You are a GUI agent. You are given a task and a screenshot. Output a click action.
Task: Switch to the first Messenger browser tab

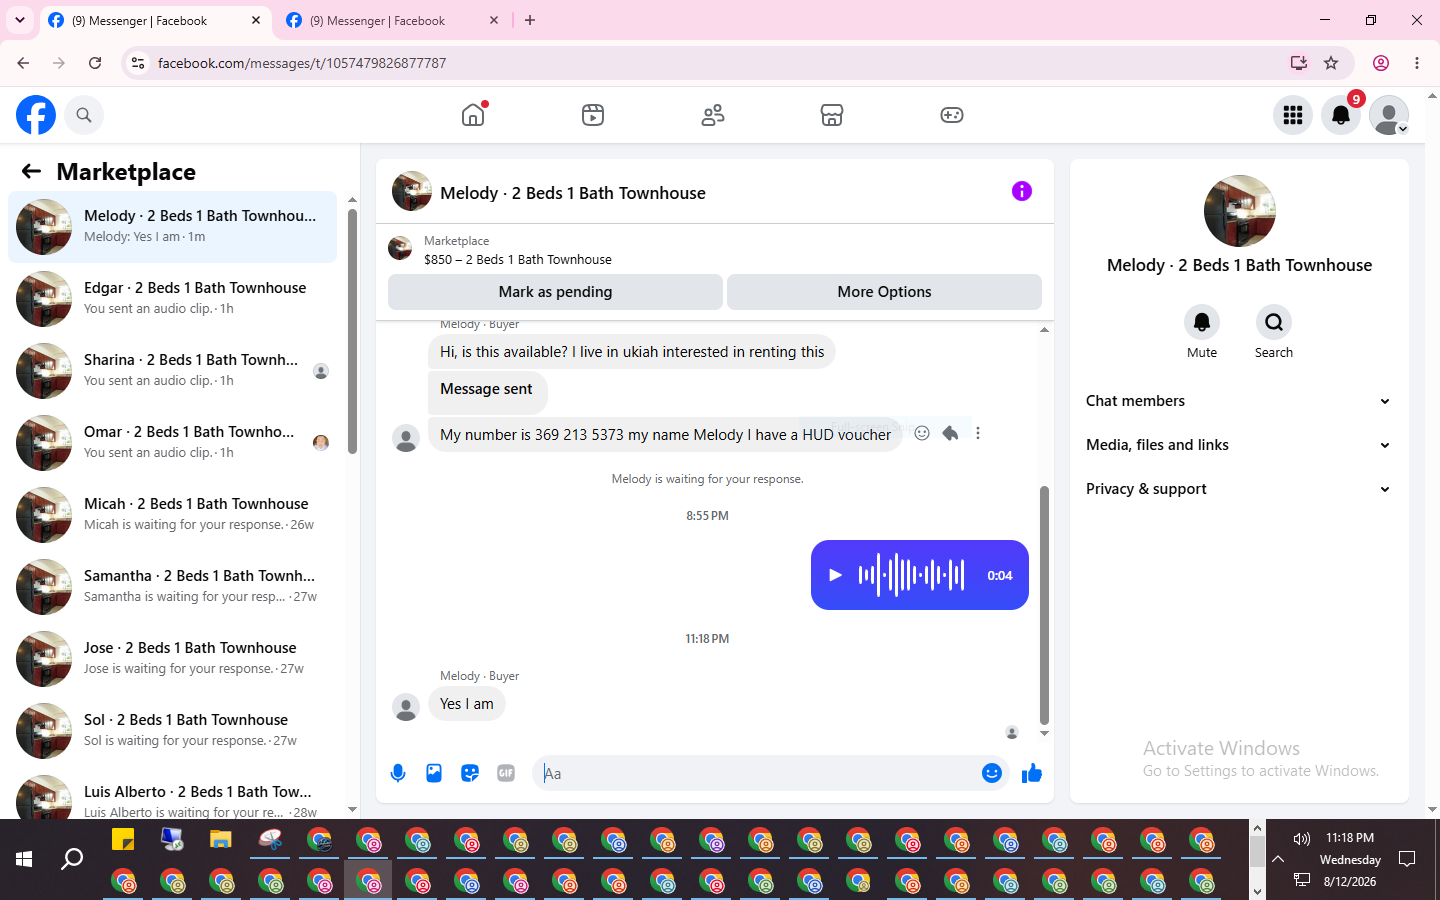coord(155,20)
